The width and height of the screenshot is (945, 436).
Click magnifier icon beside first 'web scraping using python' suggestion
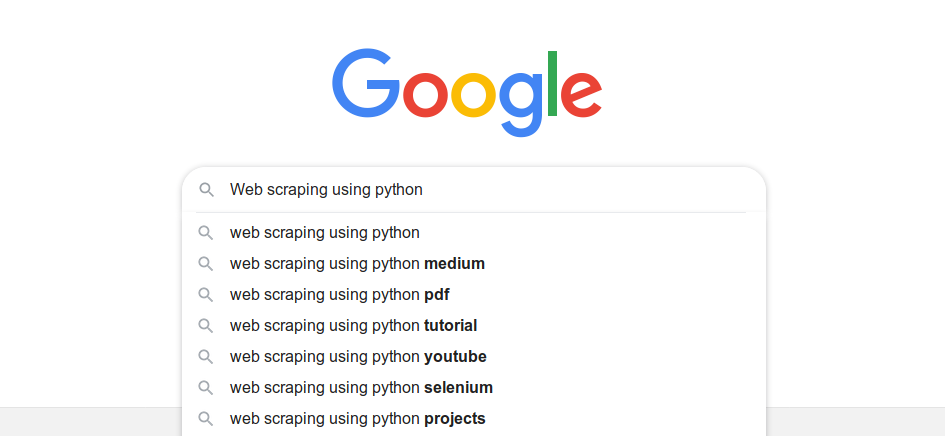point(206,233)
